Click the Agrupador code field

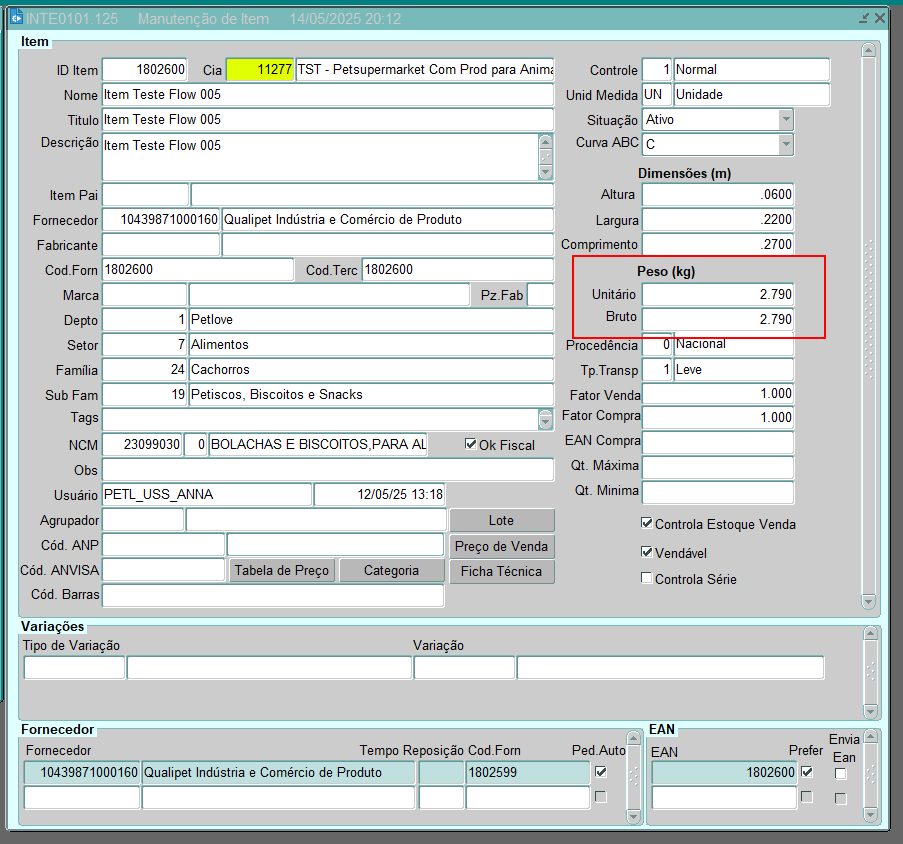tap(143, 520)
